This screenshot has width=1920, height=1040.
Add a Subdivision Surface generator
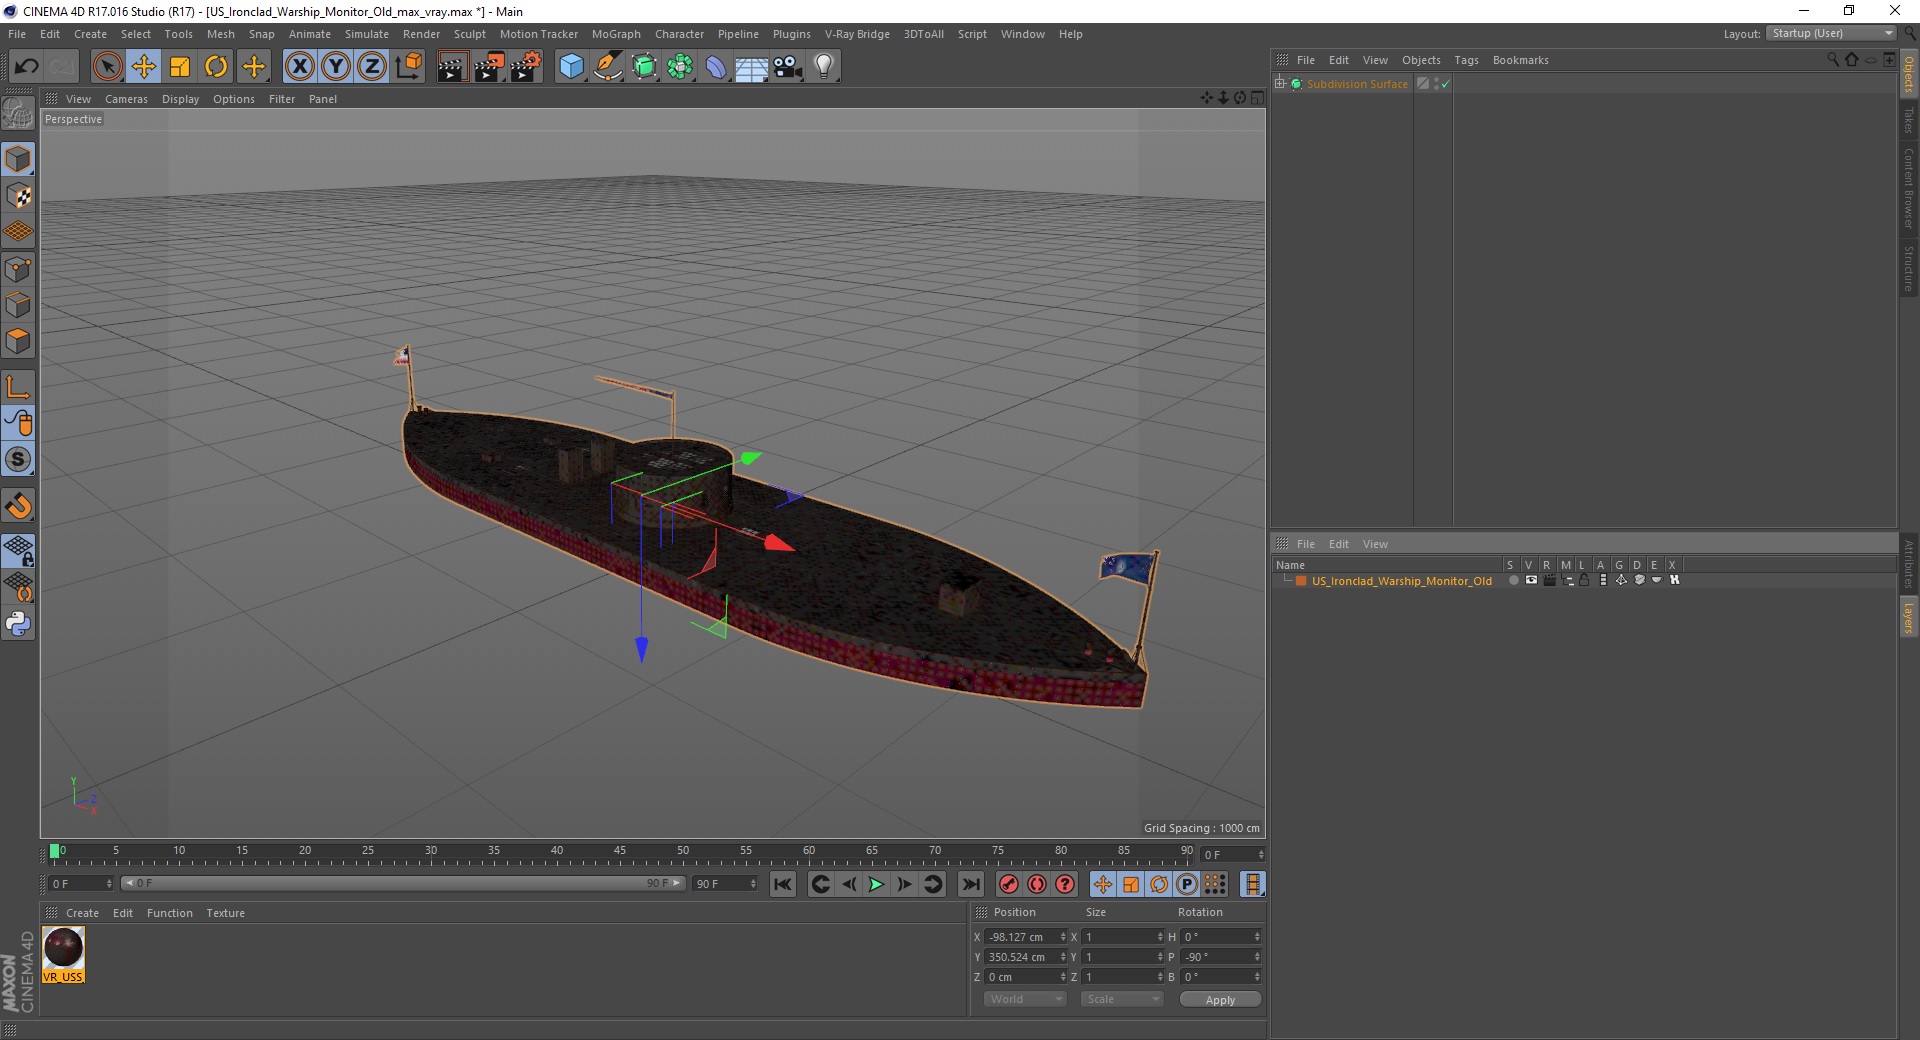point(644,67)
